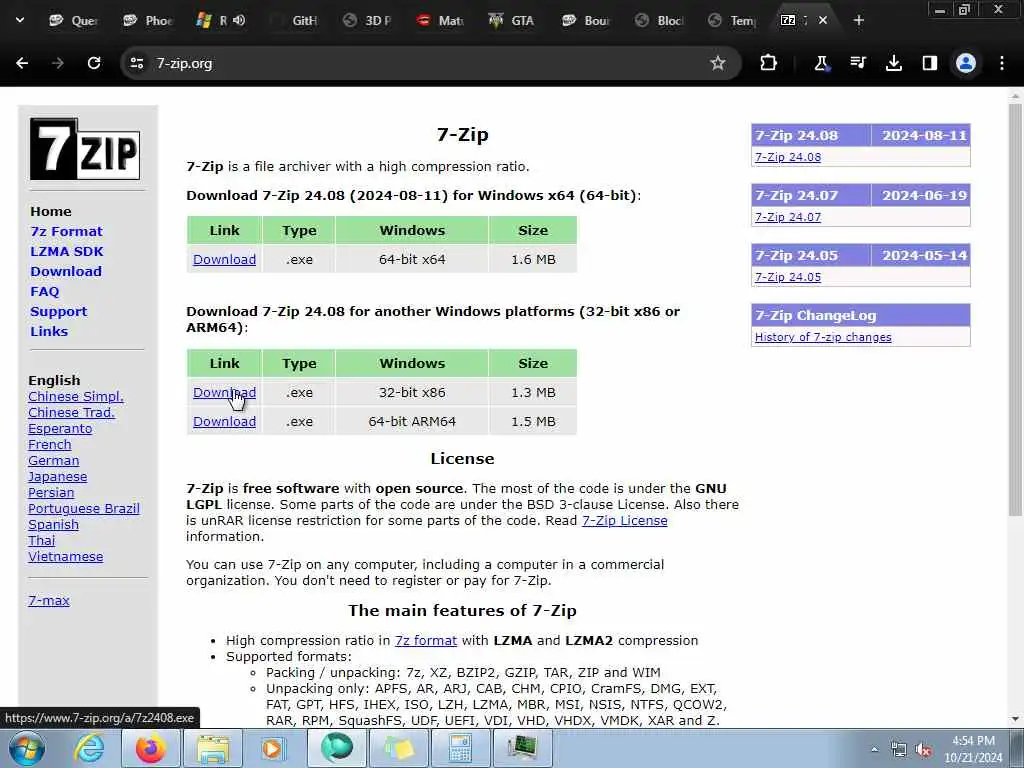Switch language to Portuguese Brazil

coord(84,508)
